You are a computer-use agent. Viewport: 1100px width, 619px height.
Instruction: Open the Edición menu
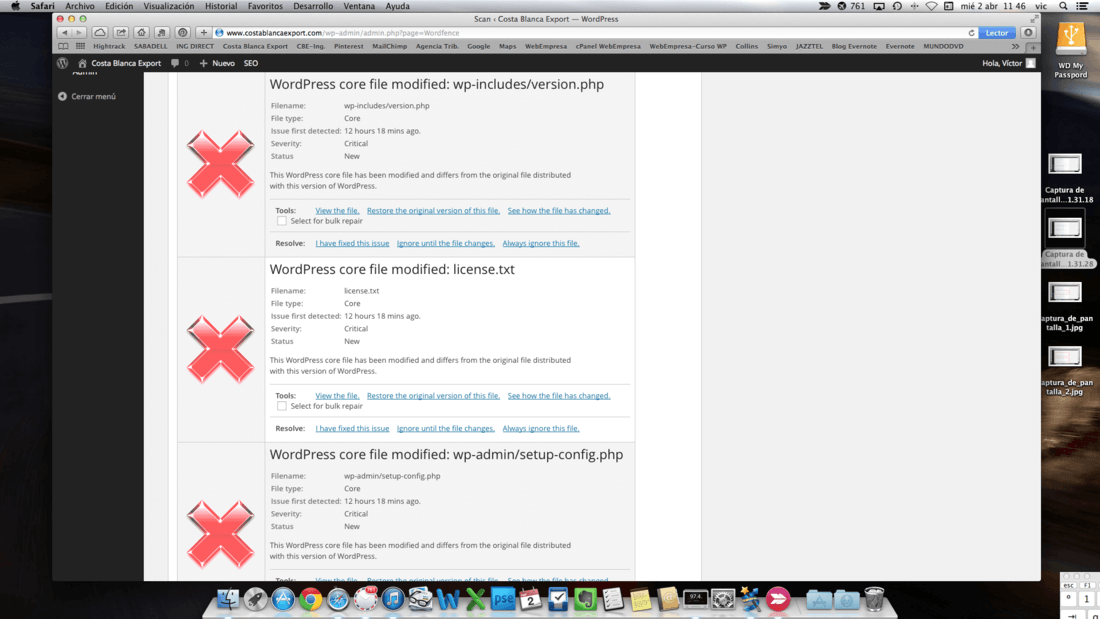coord(119,6)
